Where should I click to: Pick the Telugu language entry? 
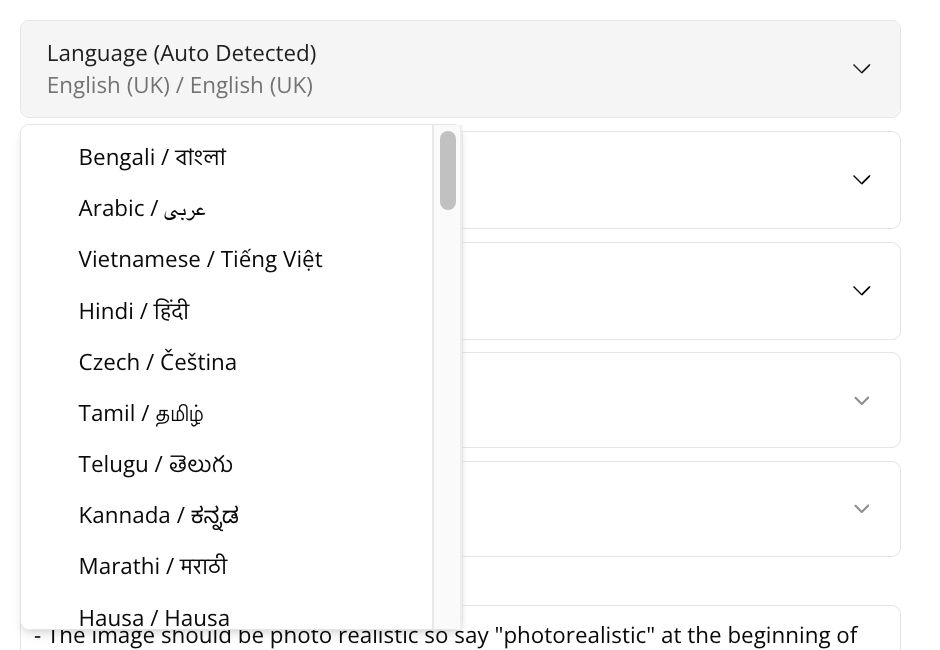click(x=155, y=464)
